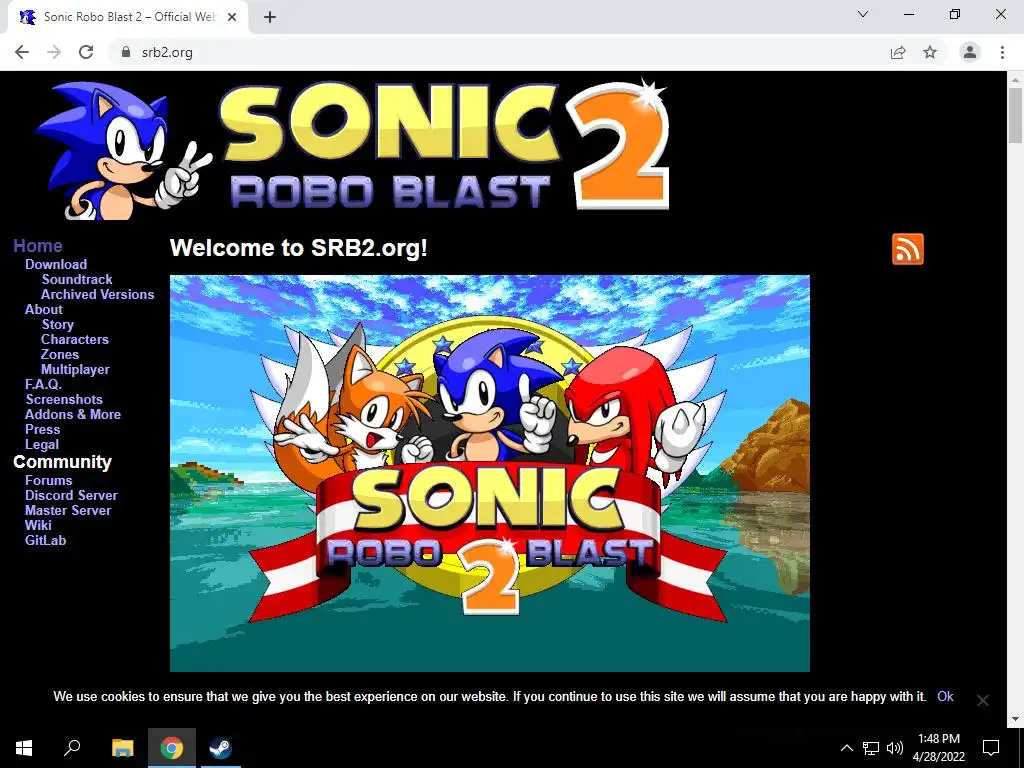Viewport: 1024px width, 768px height.
Task: Open the Zones page link
Action: [59, 355]
